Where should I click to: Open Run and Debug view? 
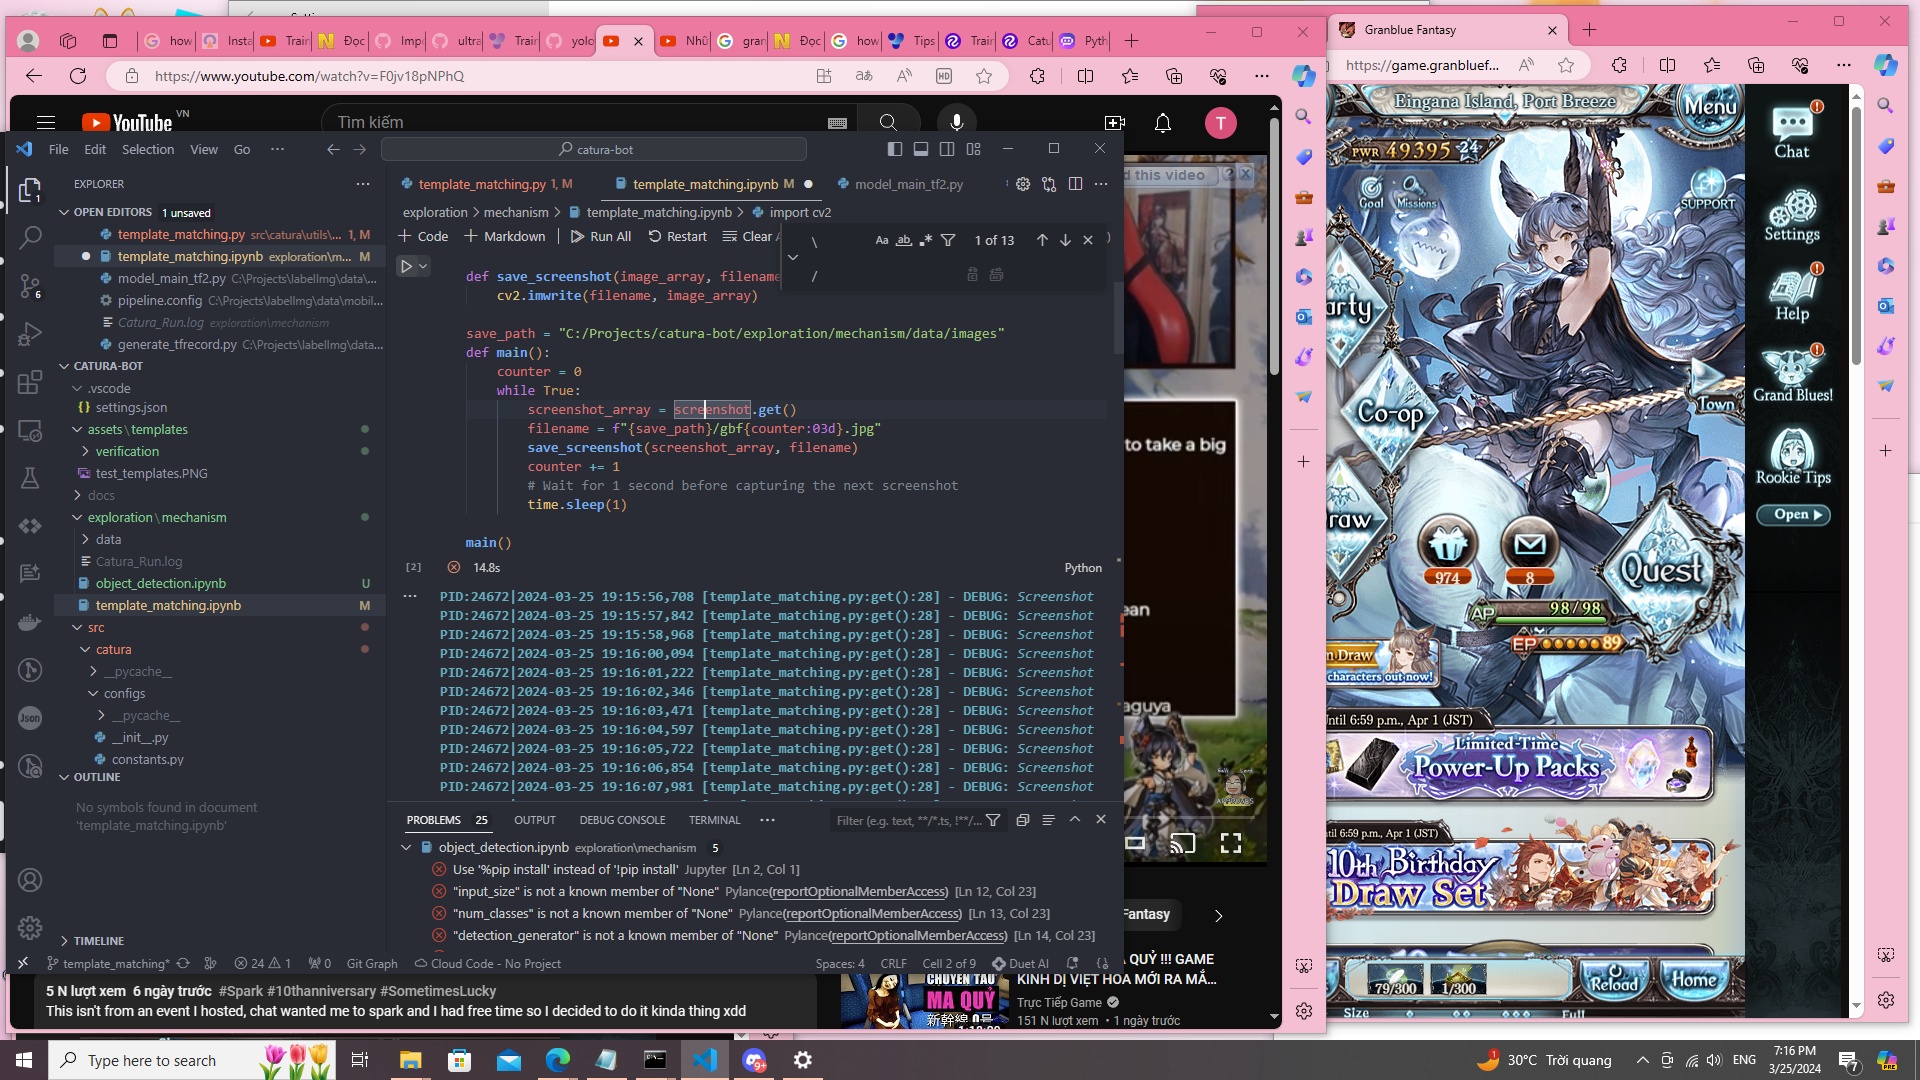point(30,334)
